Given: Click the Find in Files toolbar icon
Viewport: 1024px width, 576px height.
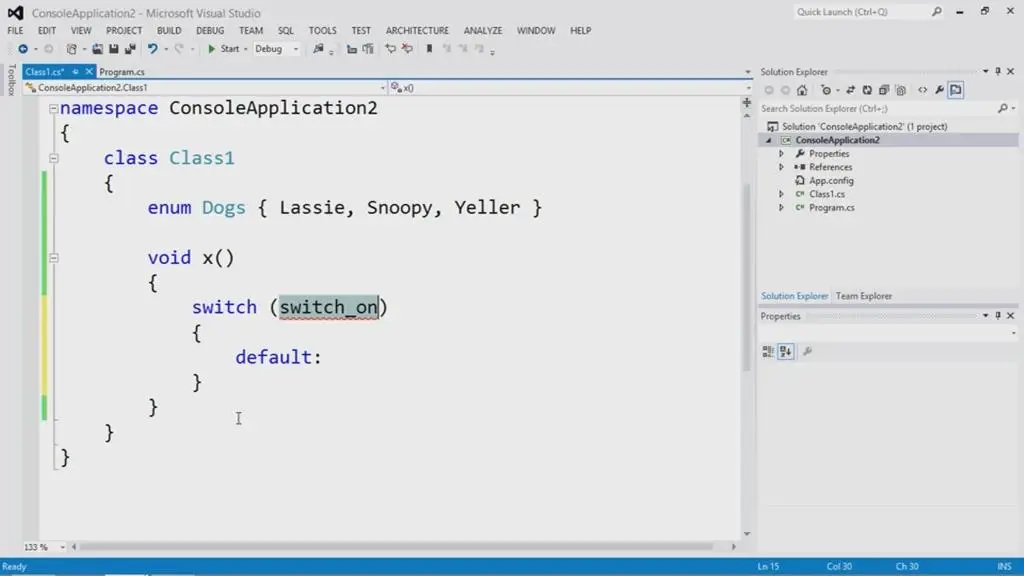Looking at the screenshot, I should [318, 49].
